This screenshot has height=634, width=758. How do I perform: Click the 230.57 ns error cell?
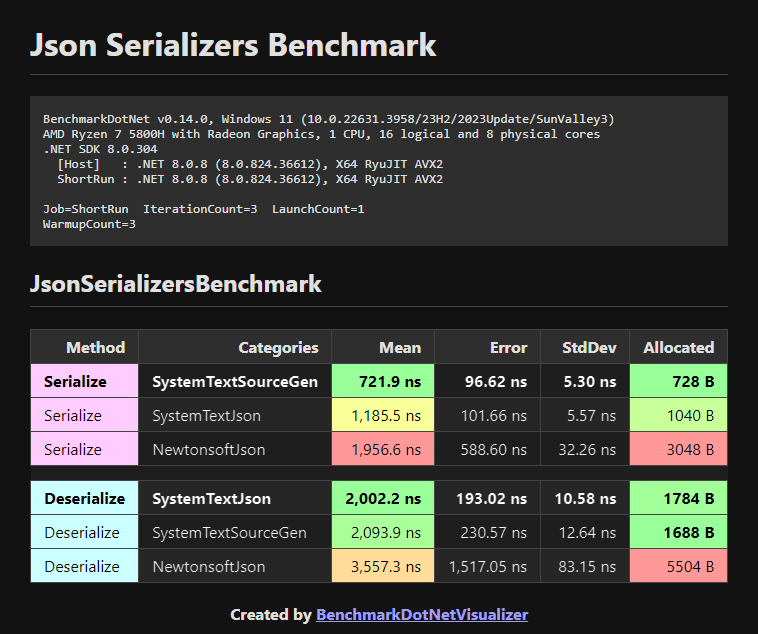487,532
